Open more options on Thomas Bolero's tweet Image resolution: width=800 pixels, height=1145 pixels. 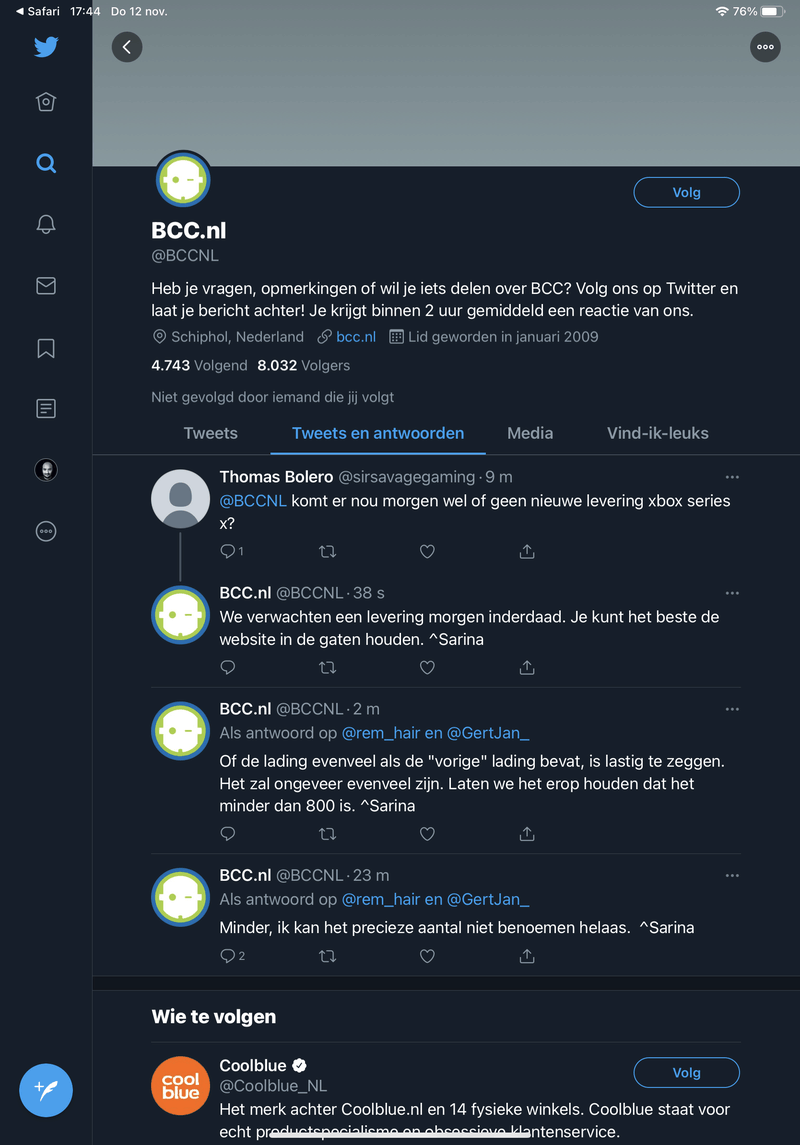click(x=732, y=477)
